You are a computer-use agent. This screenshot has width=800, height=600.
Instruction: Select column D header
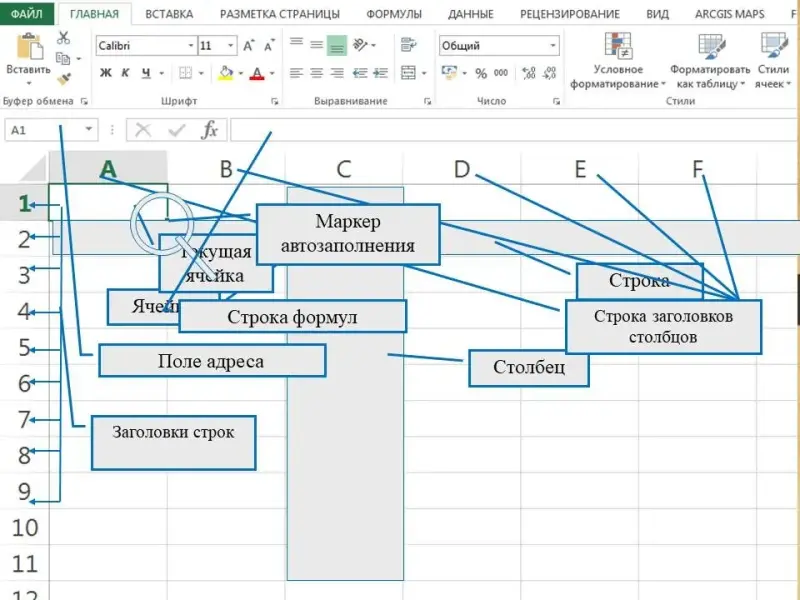[461, 169]
